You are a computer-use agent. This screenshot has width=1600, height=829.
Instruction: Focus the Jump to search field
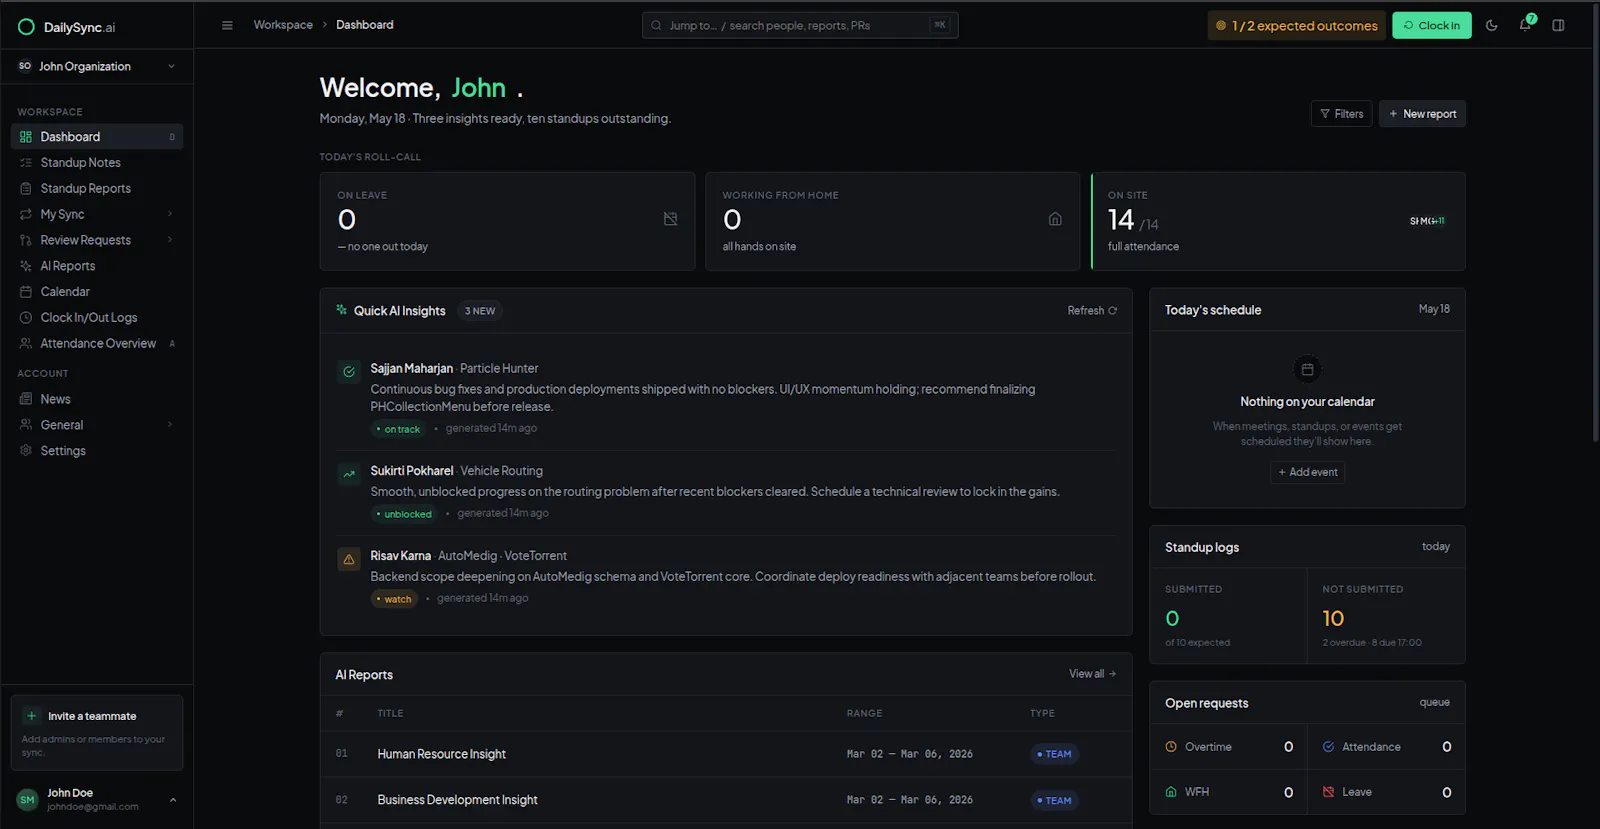point(800,26)
